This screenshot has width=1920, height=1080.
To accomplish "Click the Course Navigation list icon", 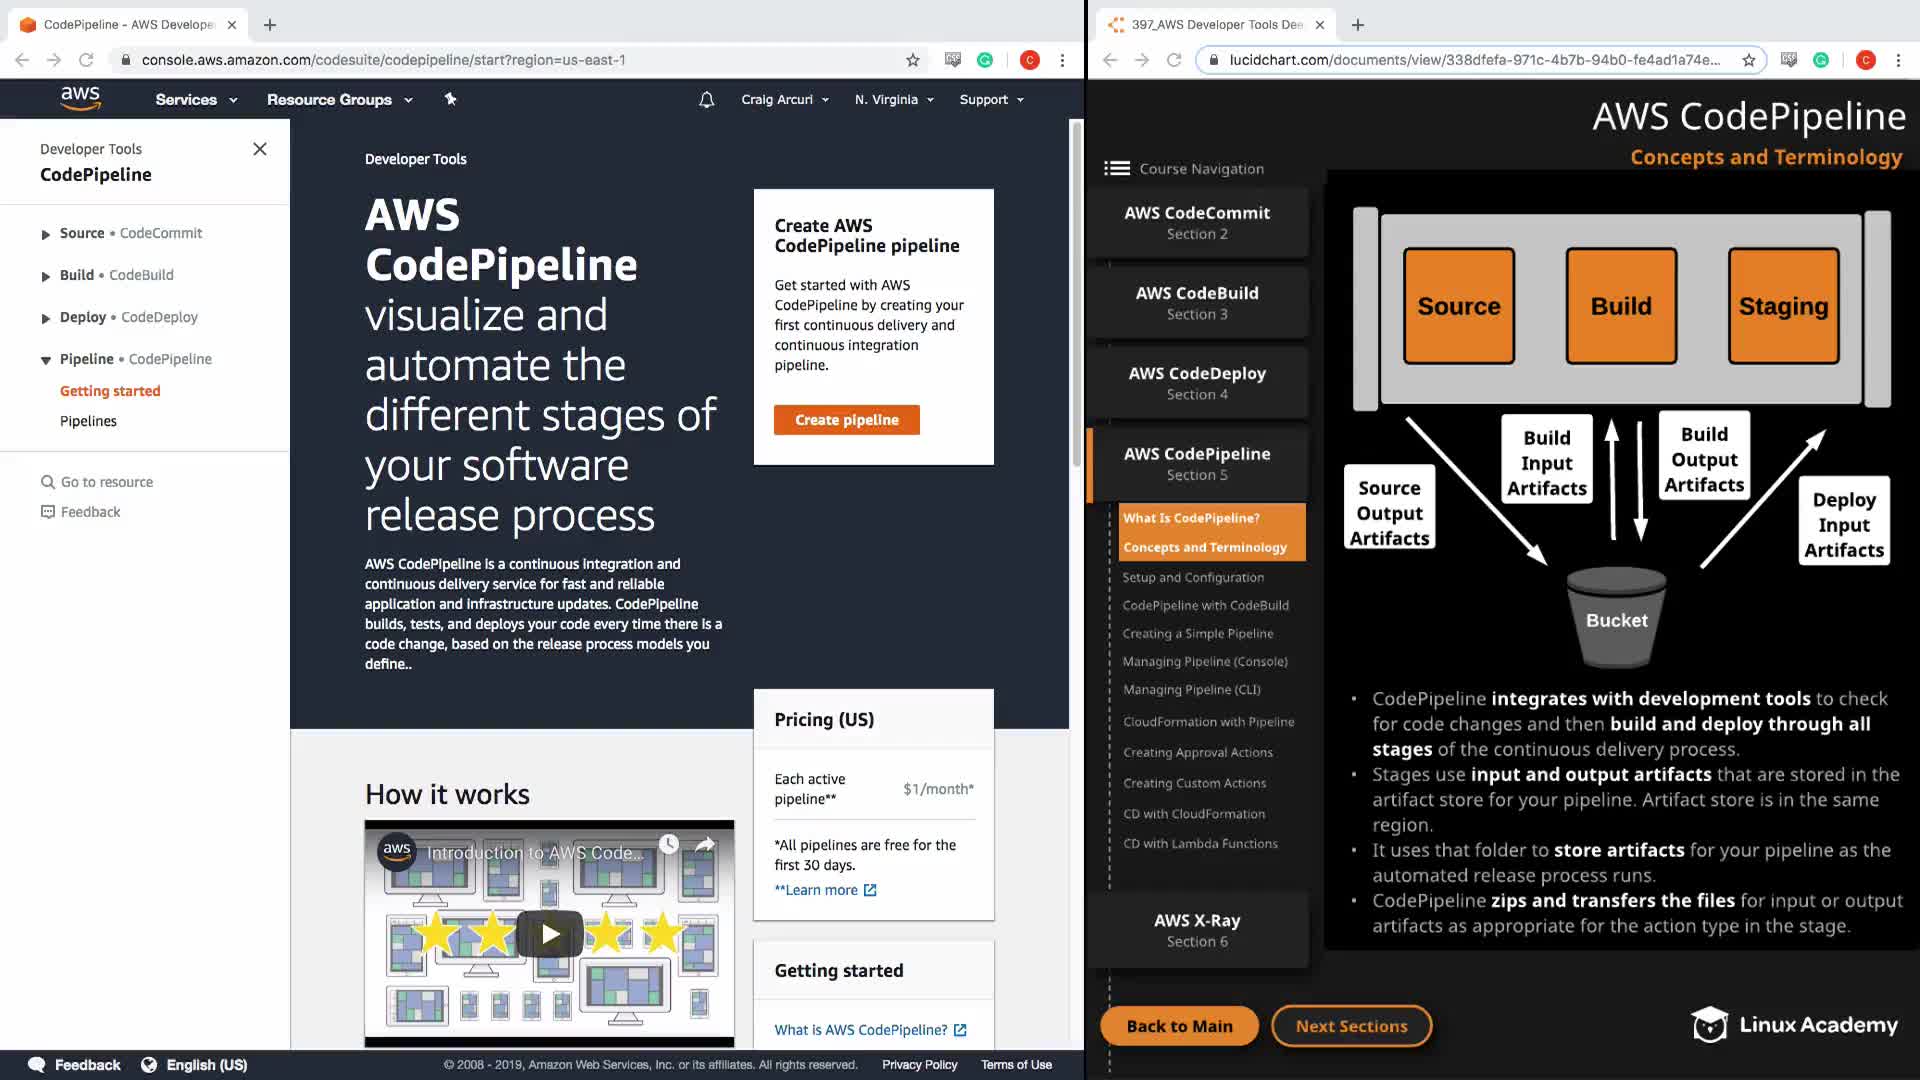I will click(x=1116, y=168).
